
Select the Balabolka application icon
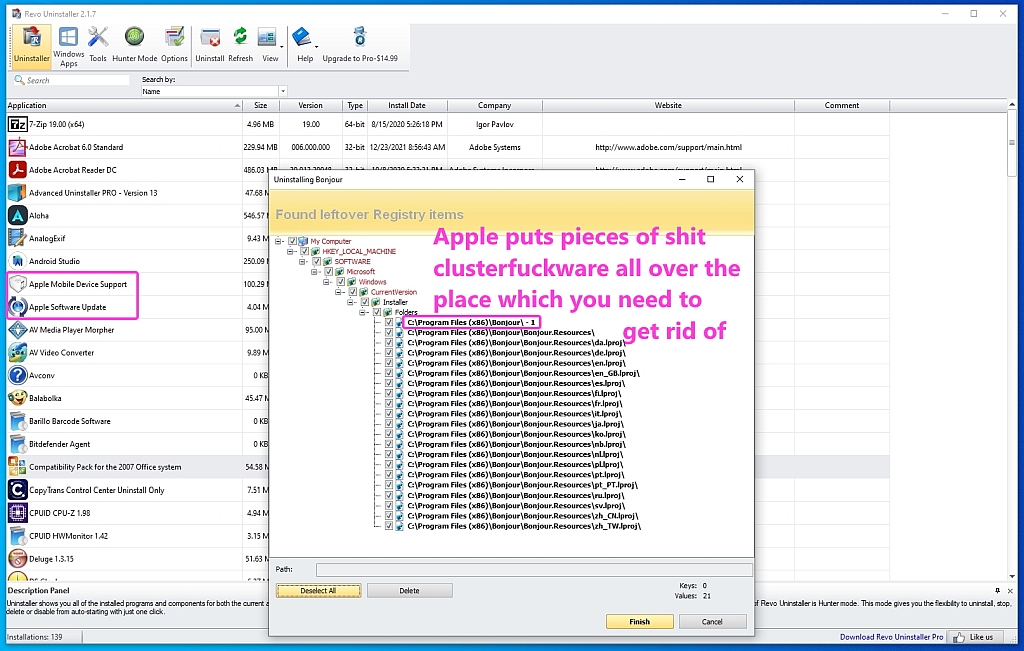[18, 398]
